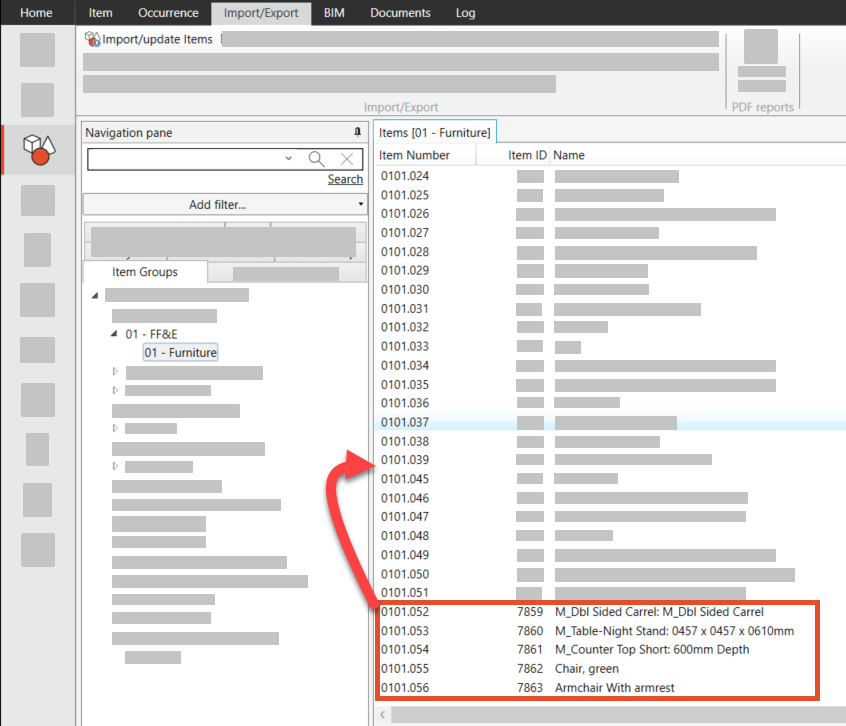Open the Add filter dropdown
Viewport: 846px width, 726px height.
tap(225, 204)
